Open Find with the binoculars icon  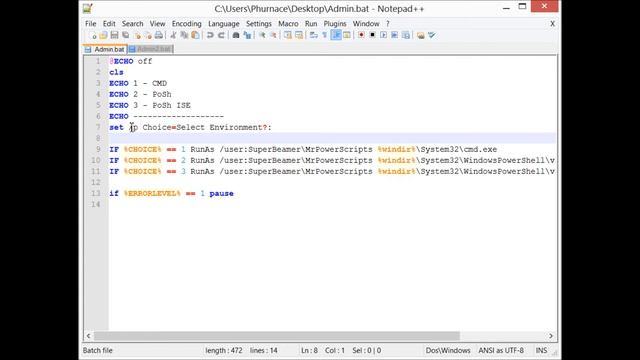tap(236, 36)
